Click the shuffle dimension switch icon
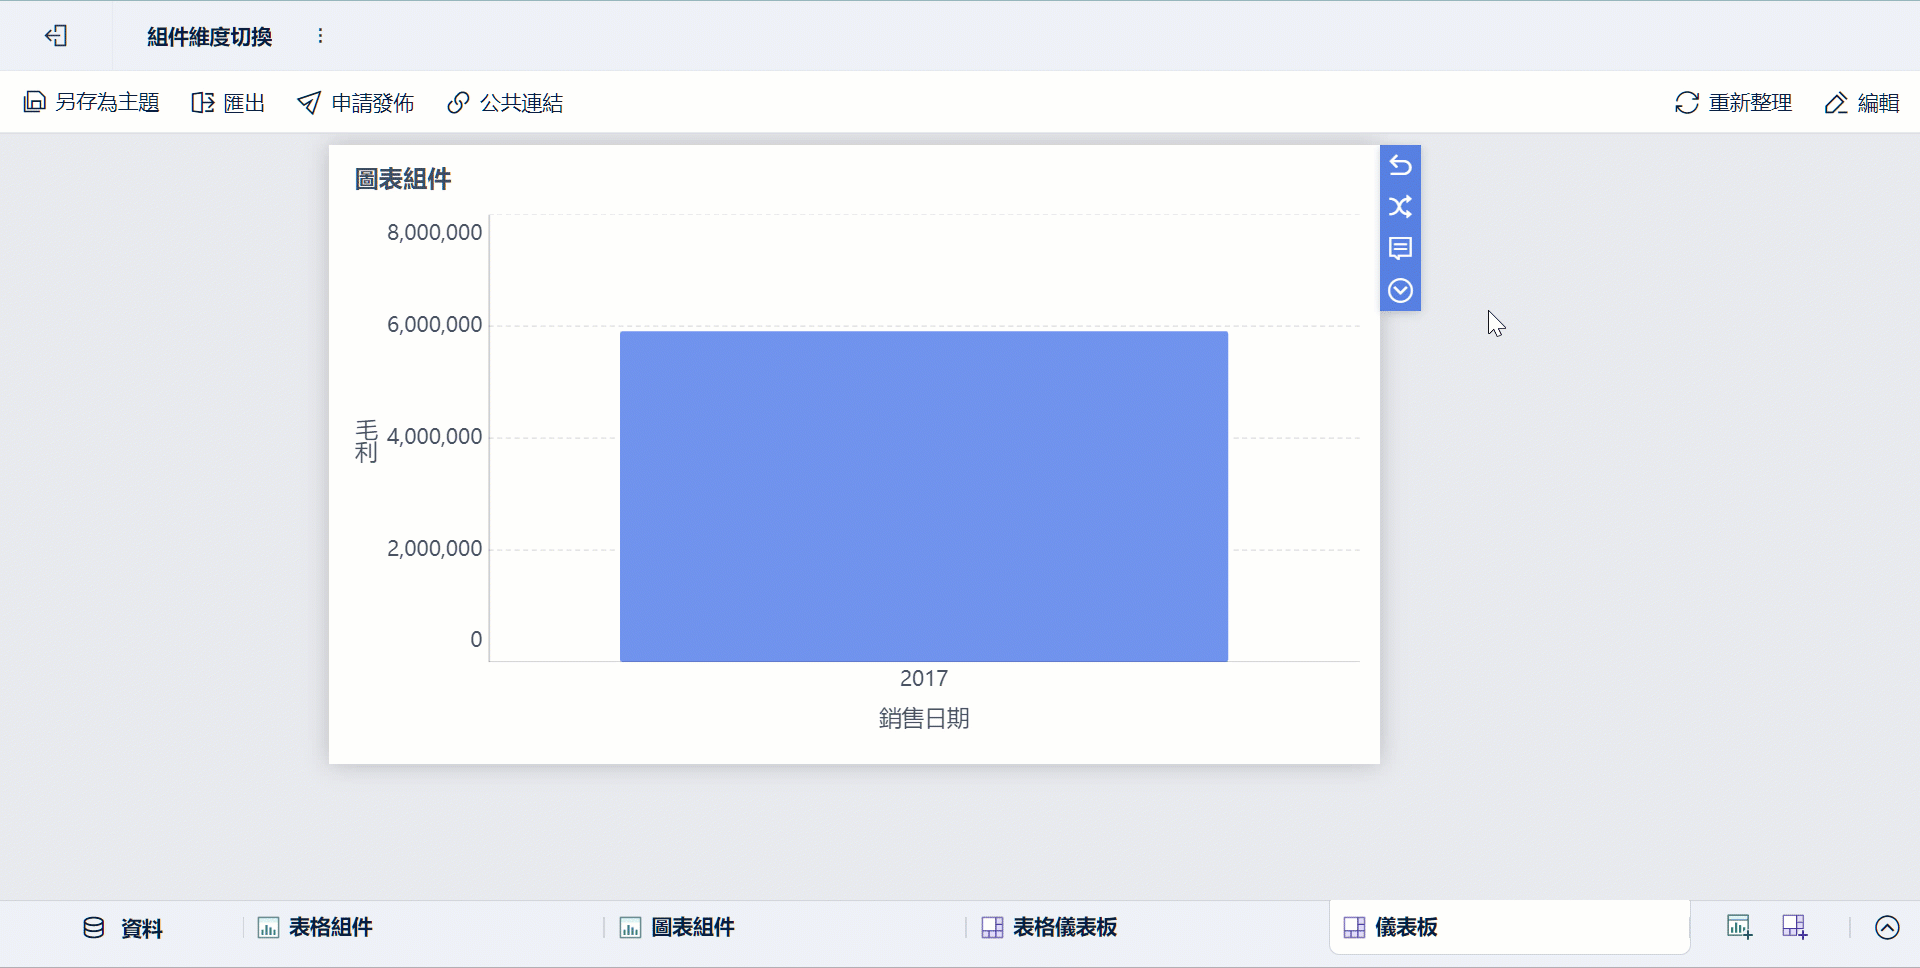Image resolution: width=1920 pixels, height=968 pixels. pos(1400,207)
